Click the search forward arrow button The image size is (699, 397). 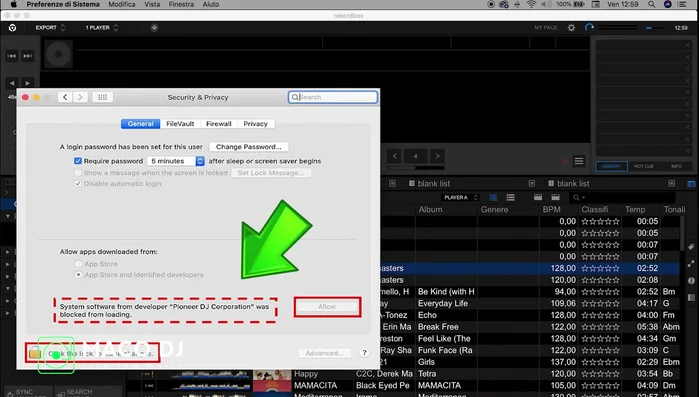(28, 83)
